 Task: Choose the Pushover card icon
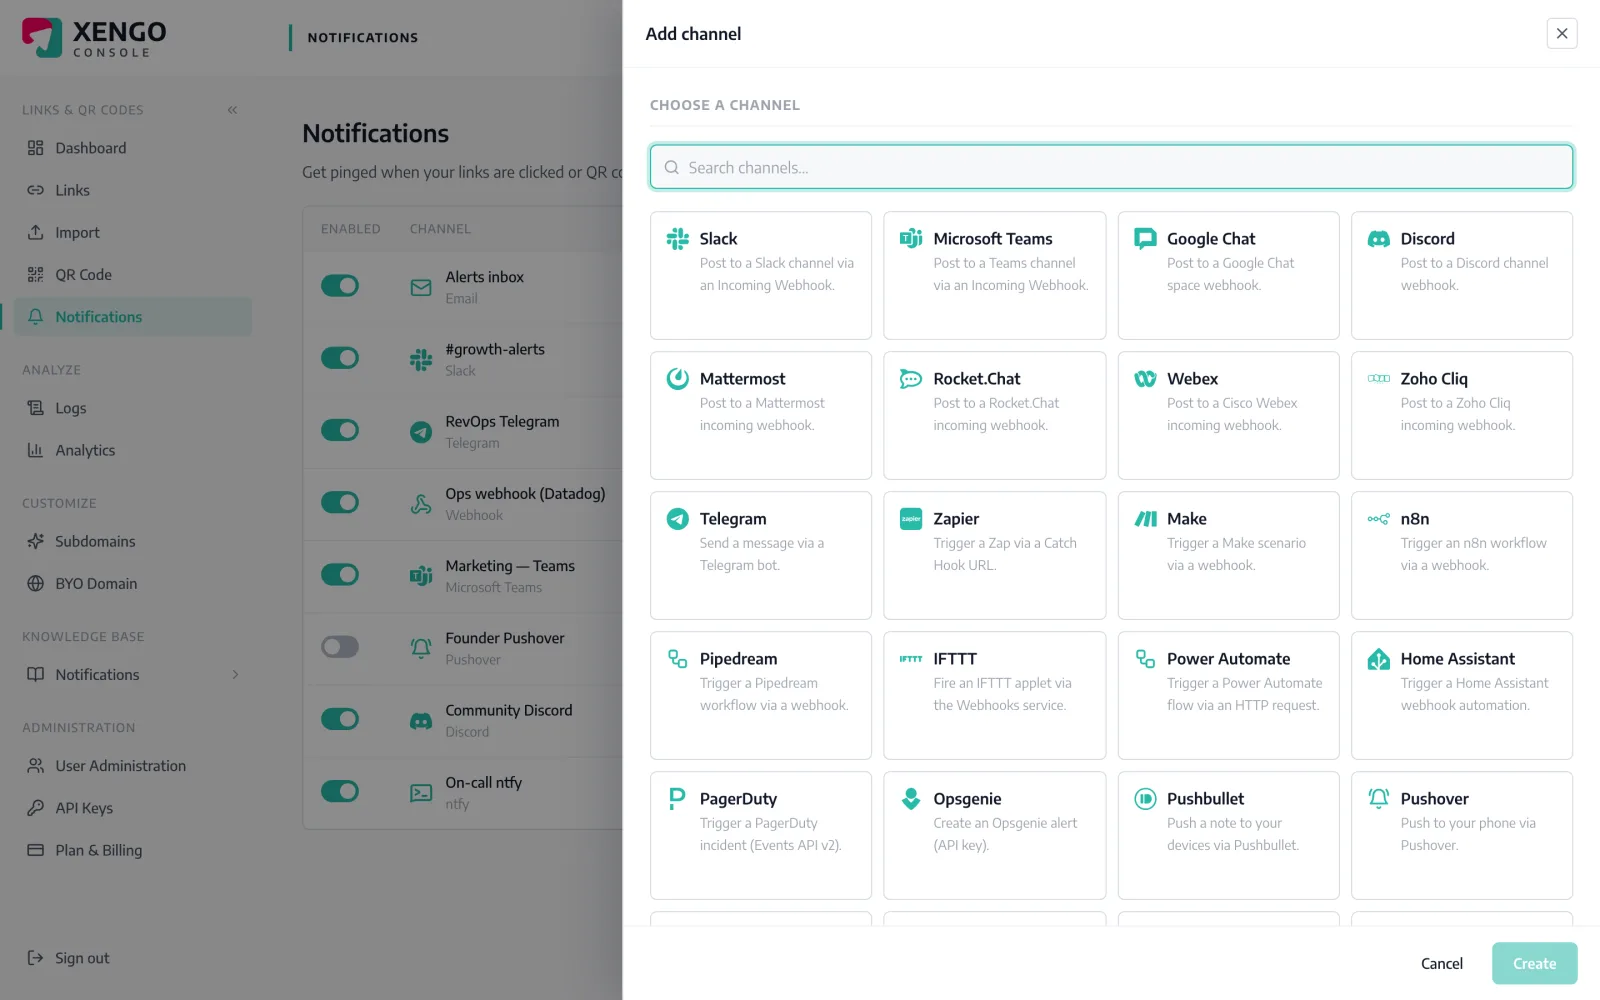[x=1379, y=799]
